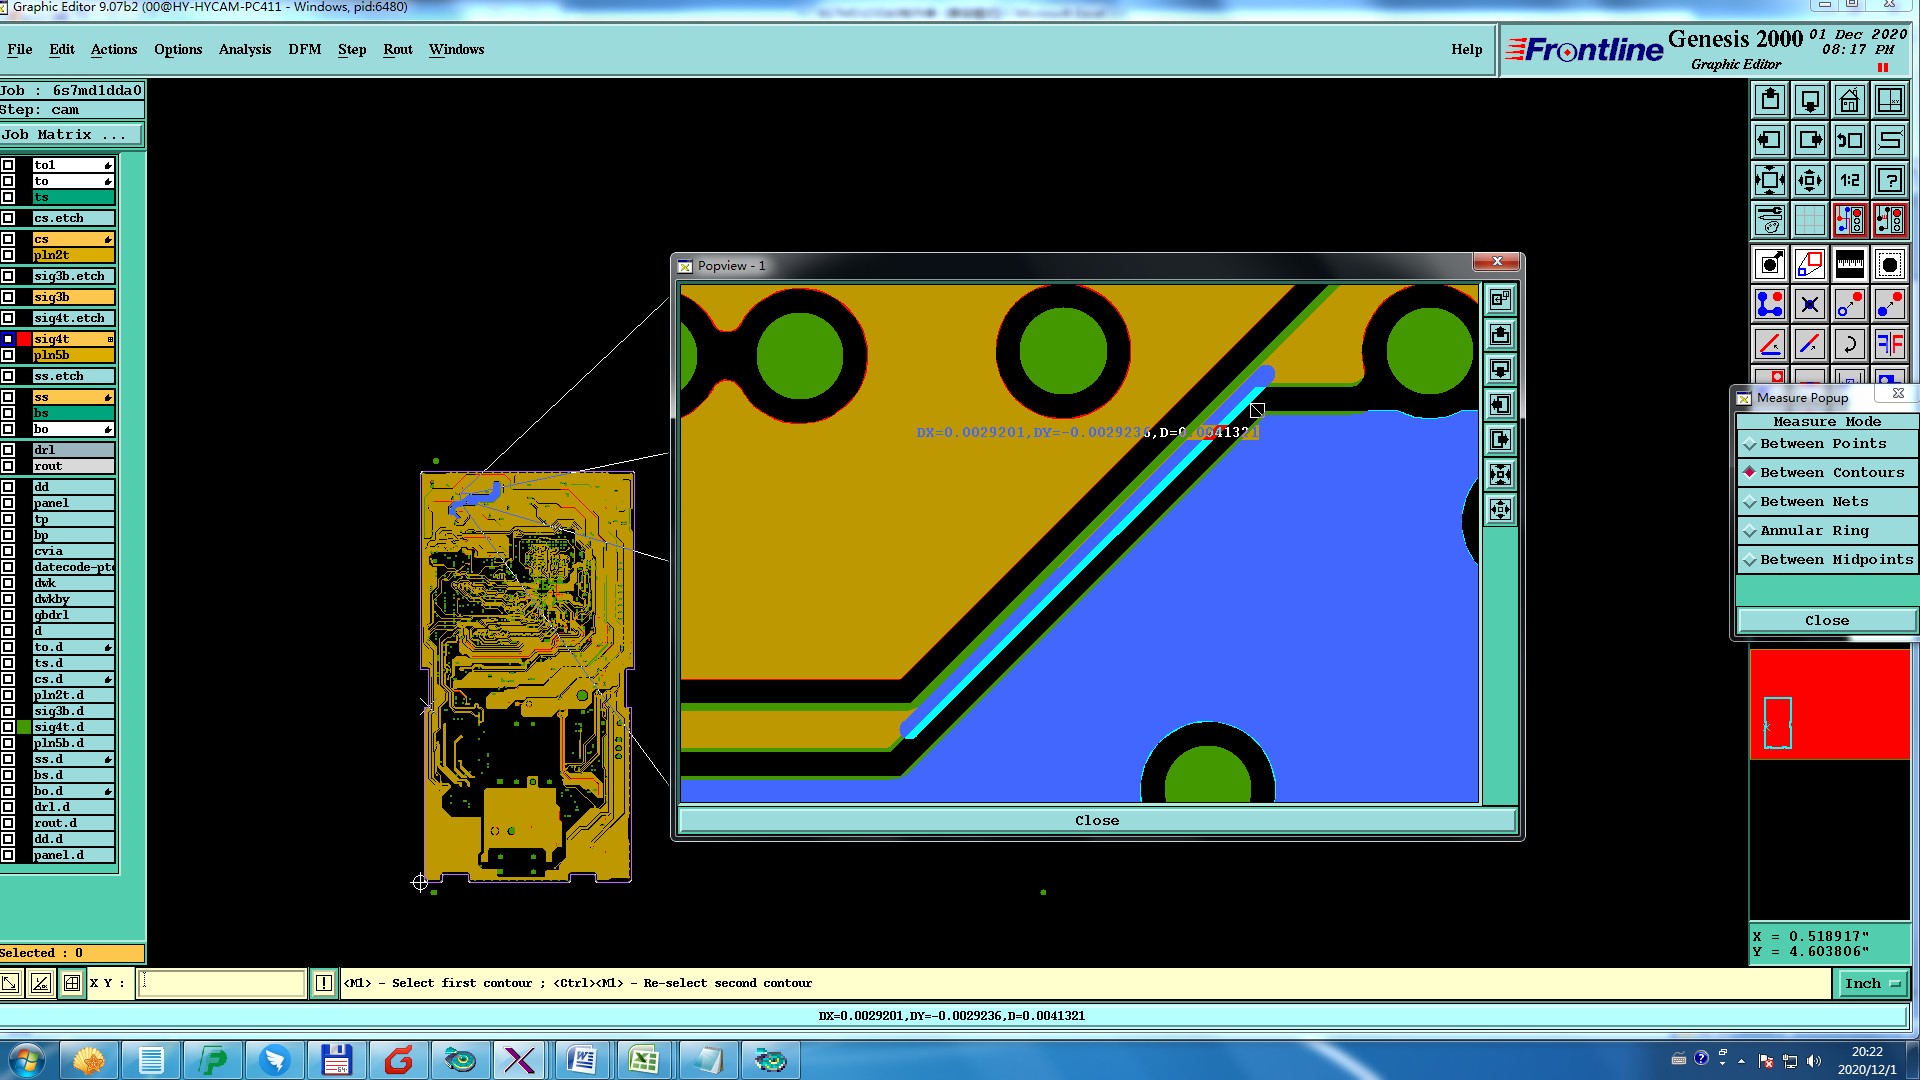Select the ruler measure tool icon
Viewport: 1920px width, 1080px height.
(x=1849, y=264)
